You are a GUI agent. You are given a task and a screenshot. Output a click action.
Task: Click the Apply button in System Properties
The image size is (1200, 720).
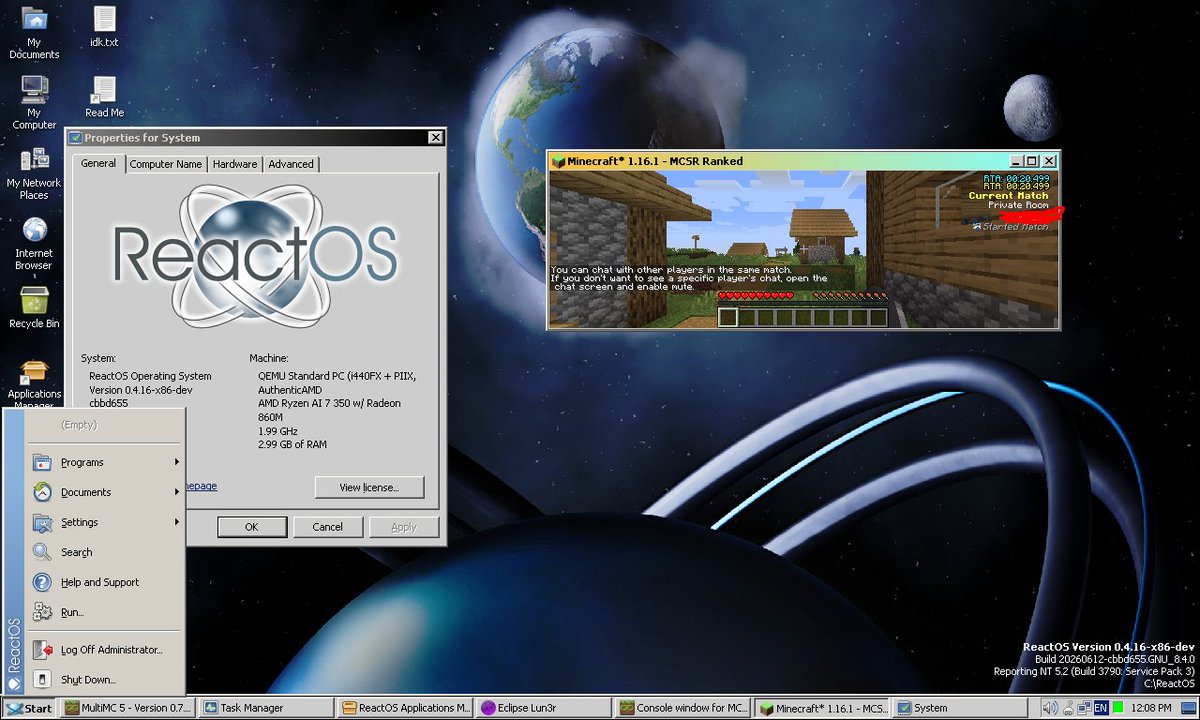pos(404,527)
